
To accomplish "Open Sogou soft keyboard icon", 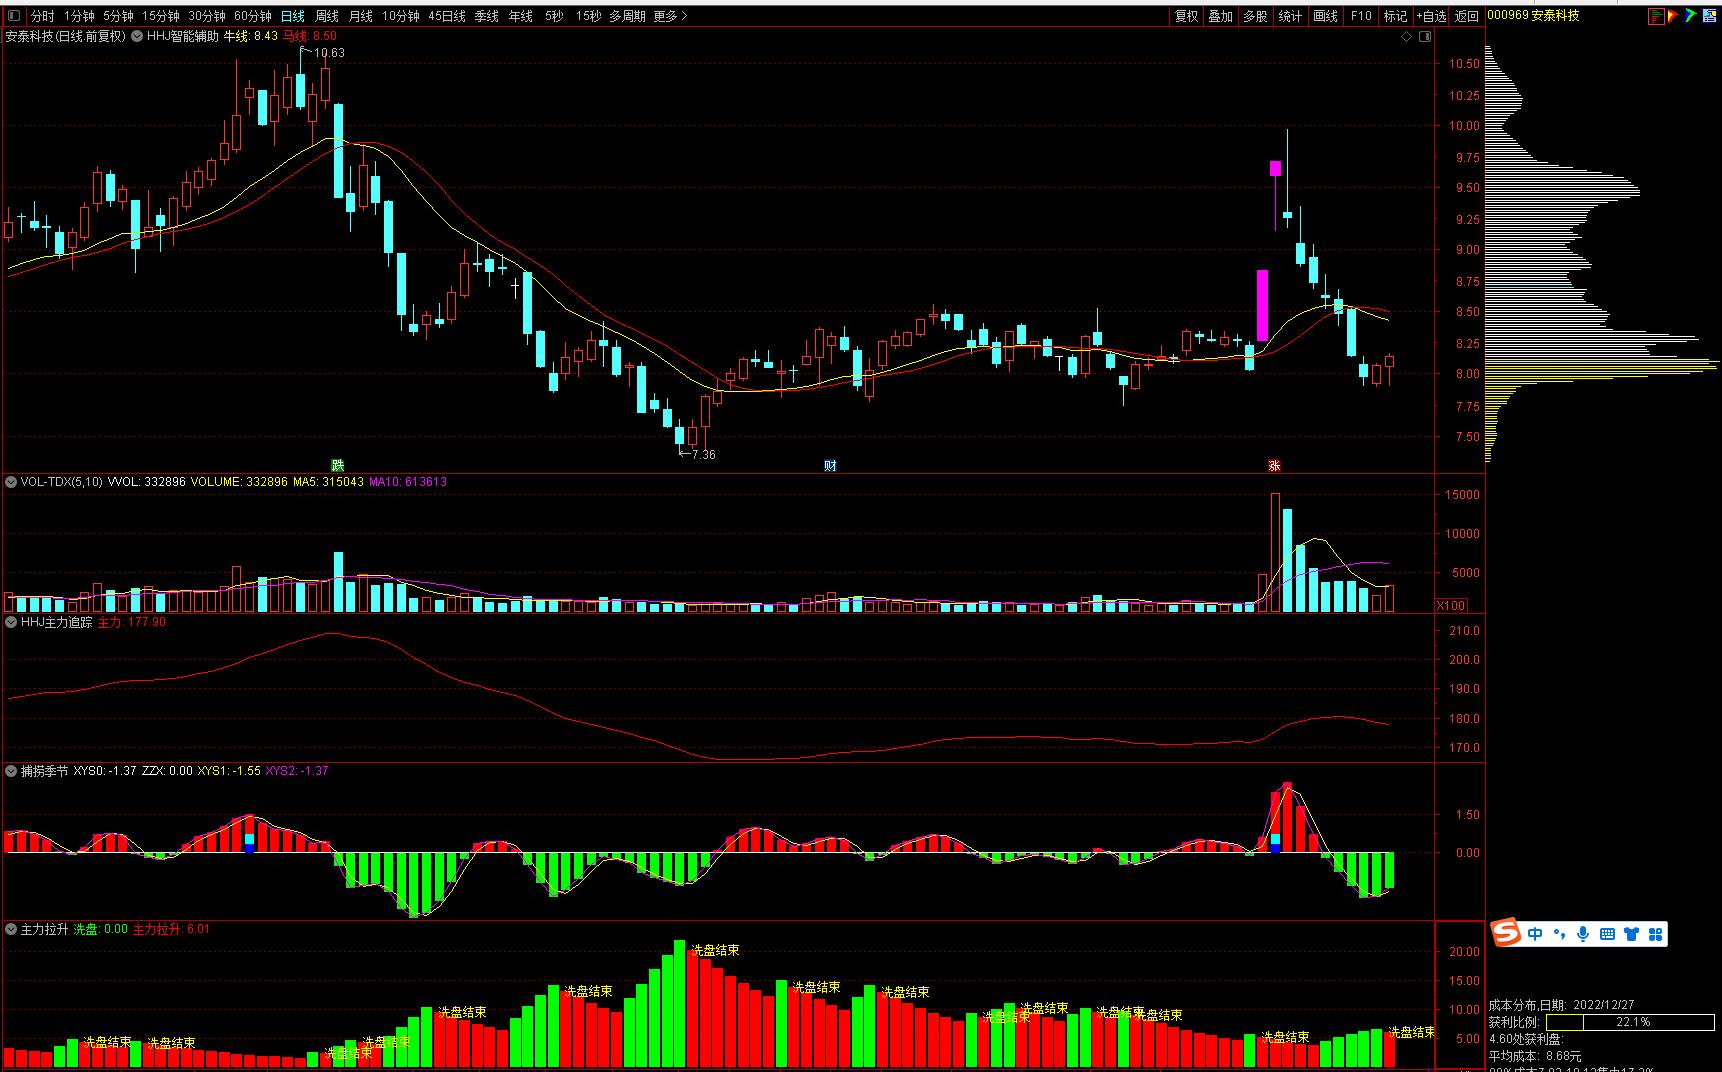I will pos(1607,934).
